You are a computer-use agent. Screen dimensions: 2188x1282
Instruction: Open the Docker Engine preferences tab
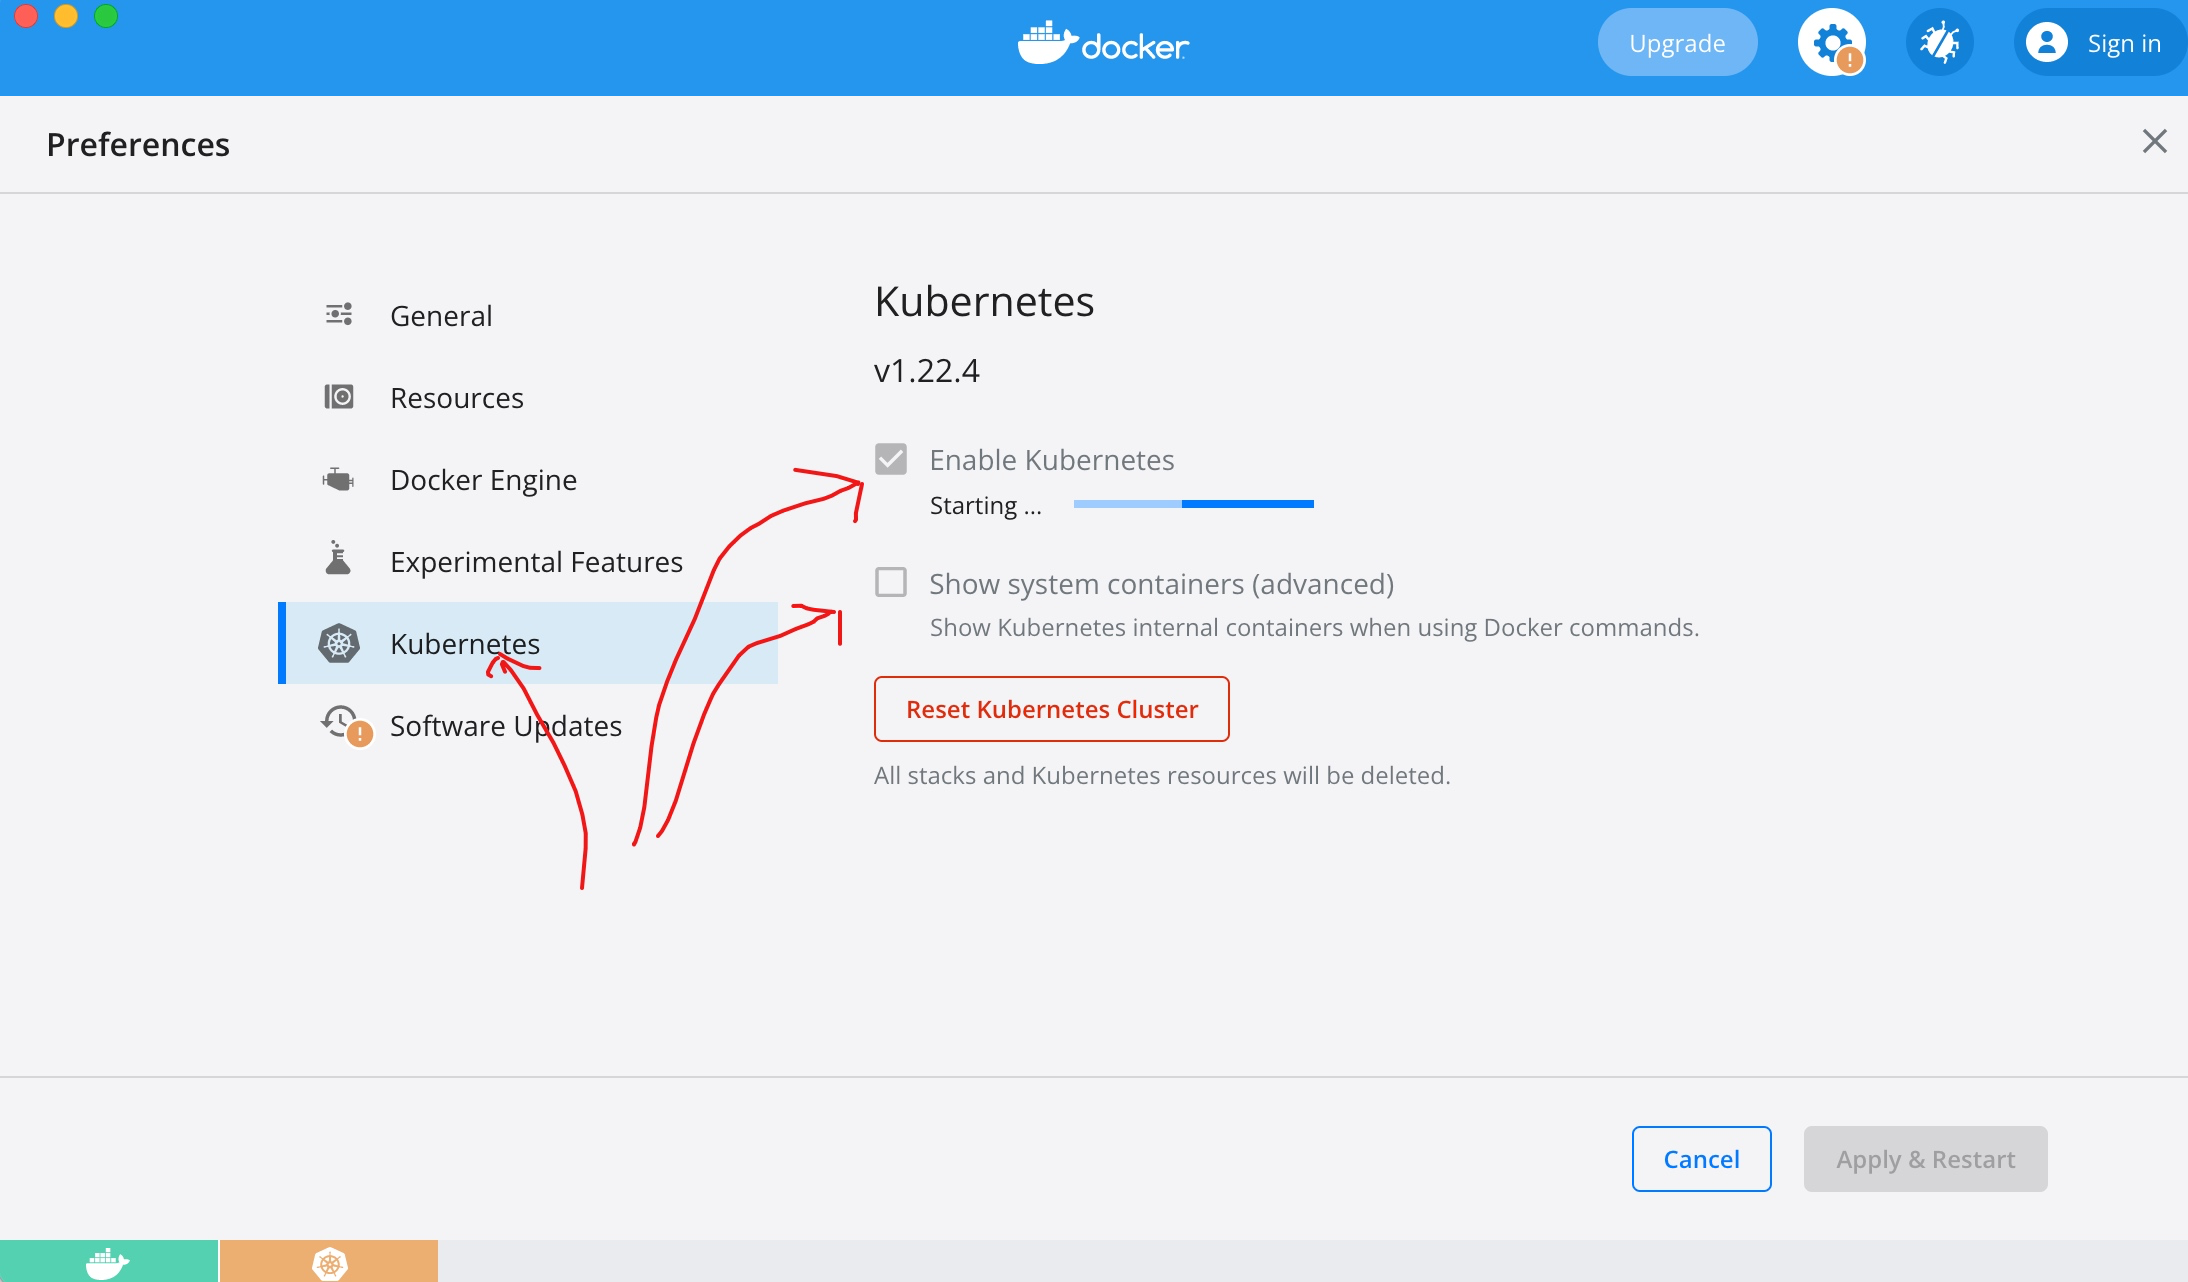point(483,480)
